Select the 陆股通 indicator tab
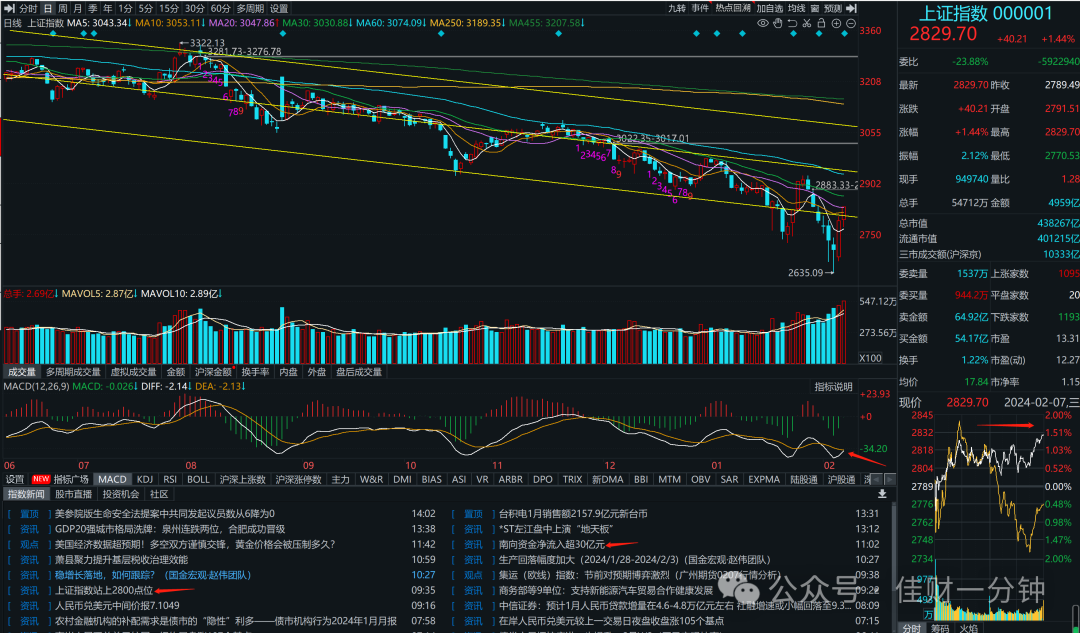This screenshot has width=1080, height=633. pyautogui.click(x=804, y=479)
